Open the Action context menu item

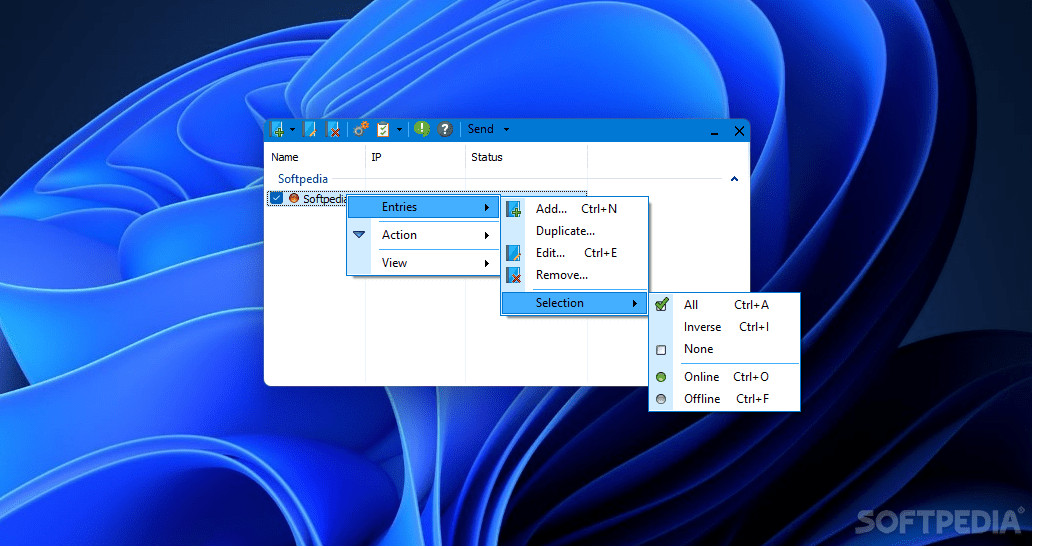coord(423,235)
